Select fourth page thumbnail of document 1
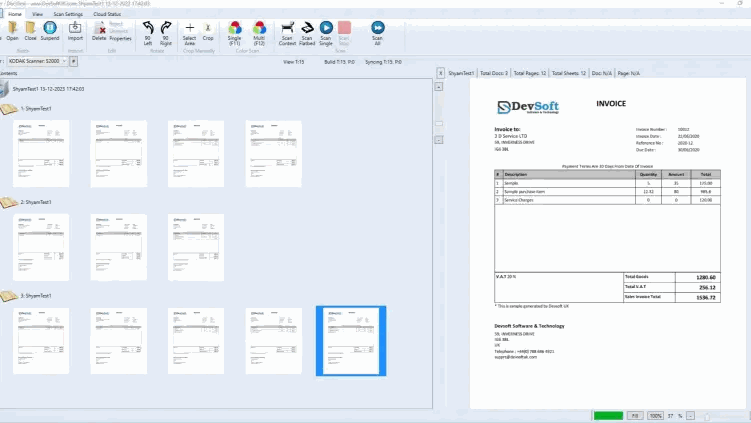Image resolution: width=751 pixels, height=423 pixels. [273, 153]
